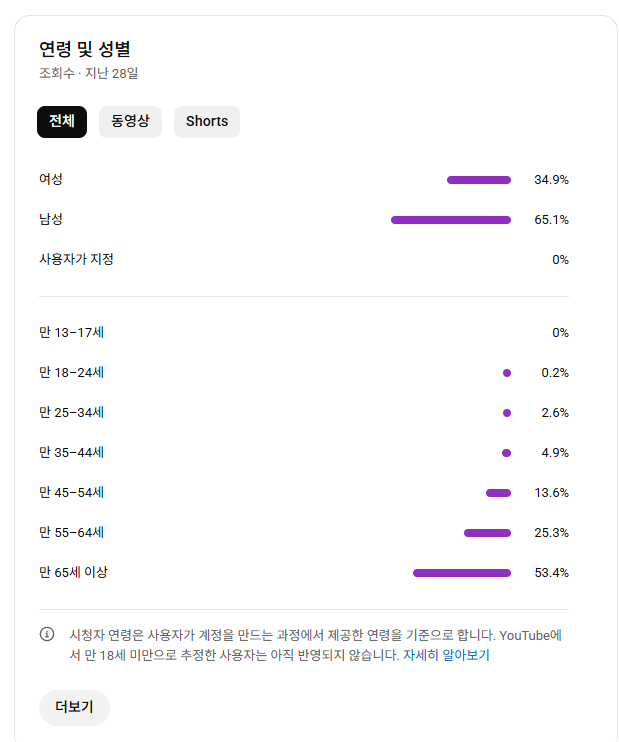Switch to the 동영상 tab

(130, 121)
